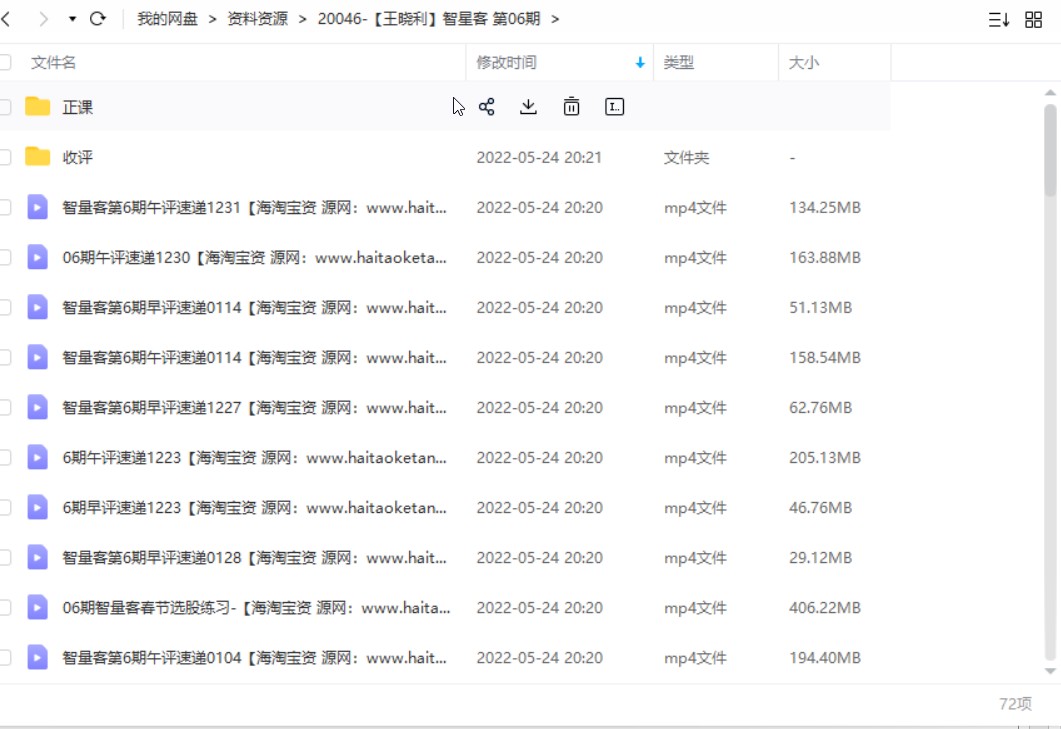This screenshot has height=729, width=1061.
Task: Click the 406.22MB size cell
Action: coord(825,608)
